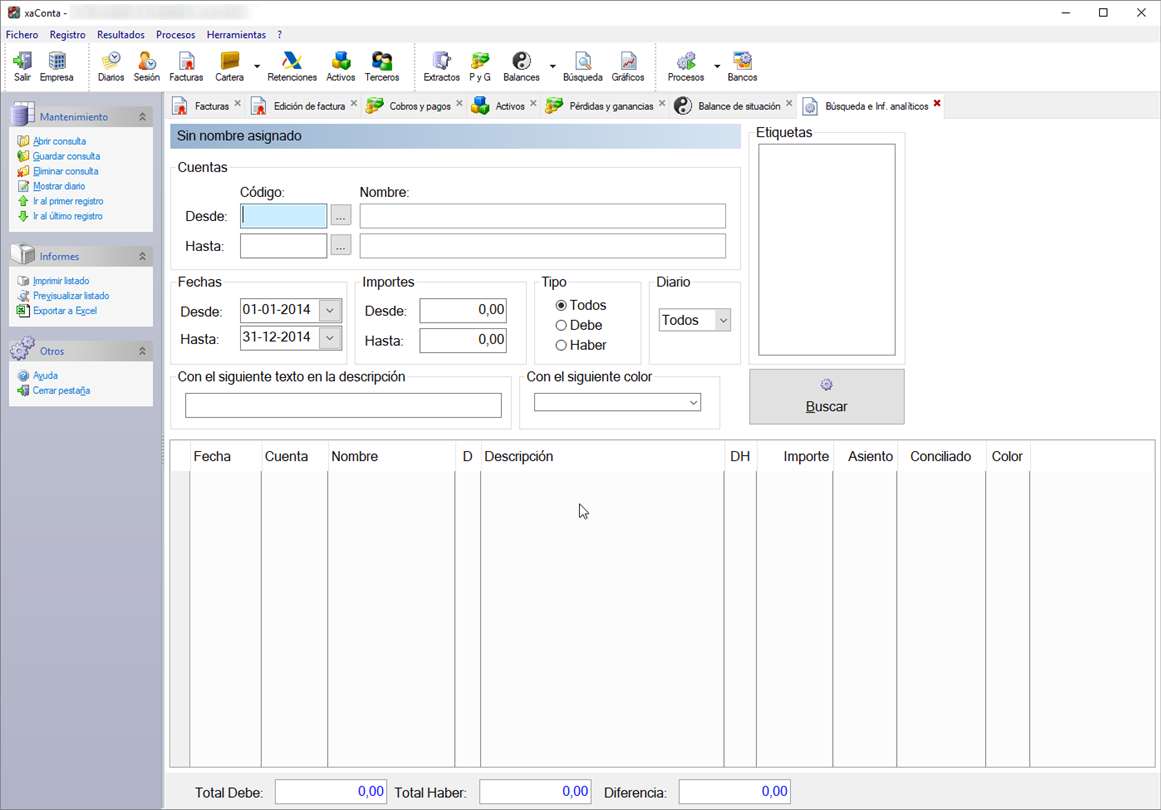Open the Procesos menu in menu bar
The height and width of the screenshot is (810, 1161).
175,35
